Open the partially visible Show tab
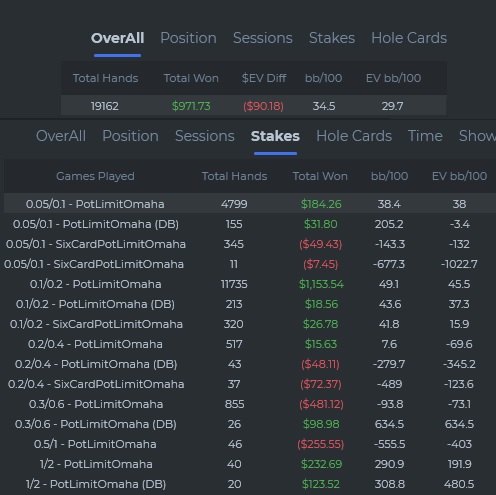The image size is (496, 495). (x=477, y=136)
